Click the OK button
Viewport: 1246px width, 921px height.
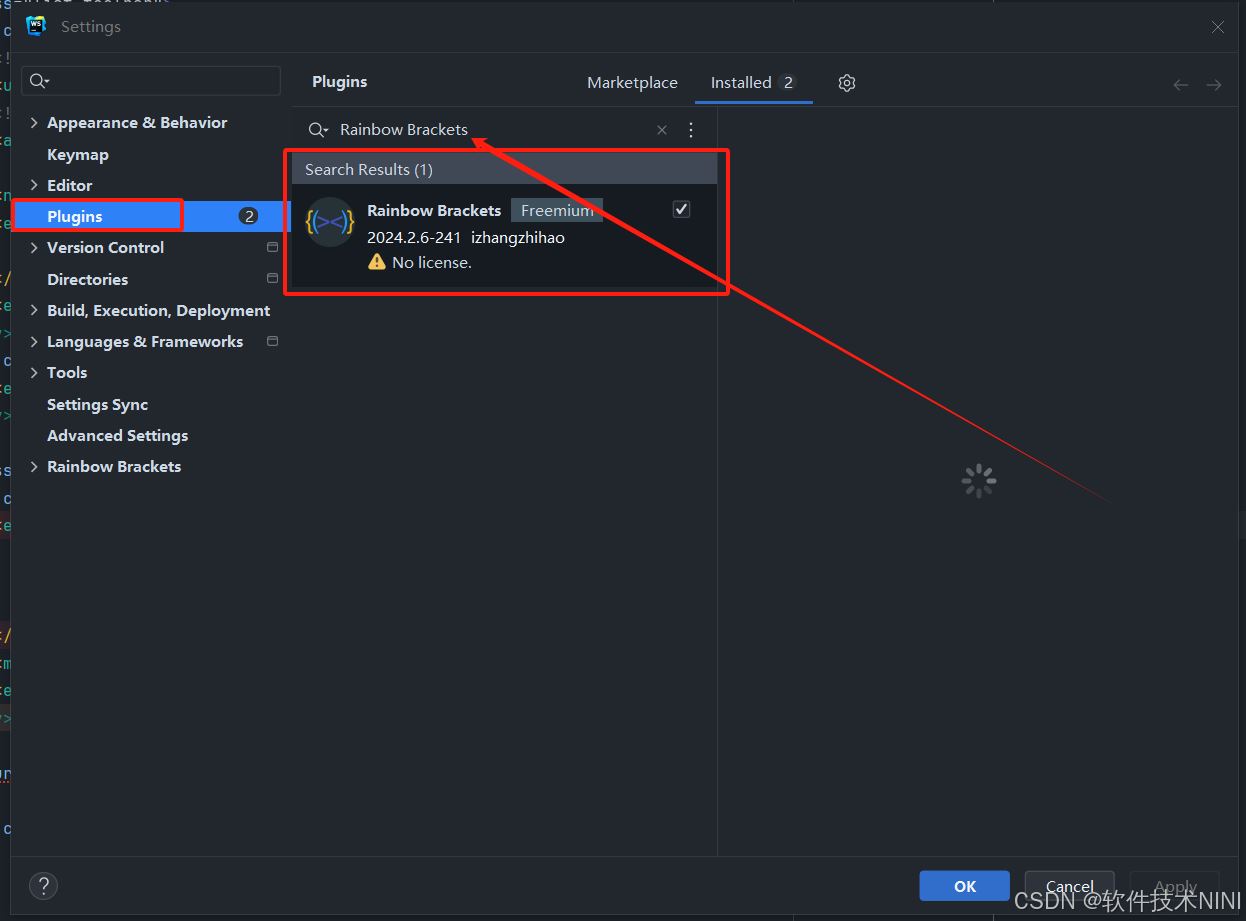(964, 886)
